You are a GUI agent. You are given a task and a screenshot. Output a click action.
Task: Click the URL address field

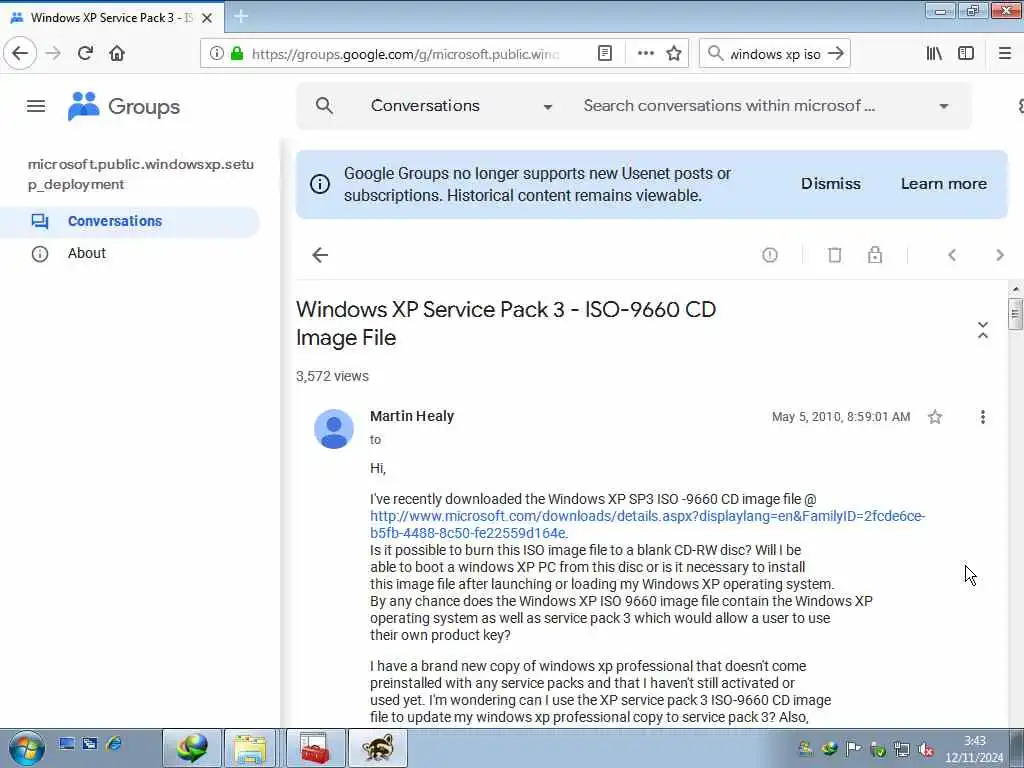[x=405, y=54]
